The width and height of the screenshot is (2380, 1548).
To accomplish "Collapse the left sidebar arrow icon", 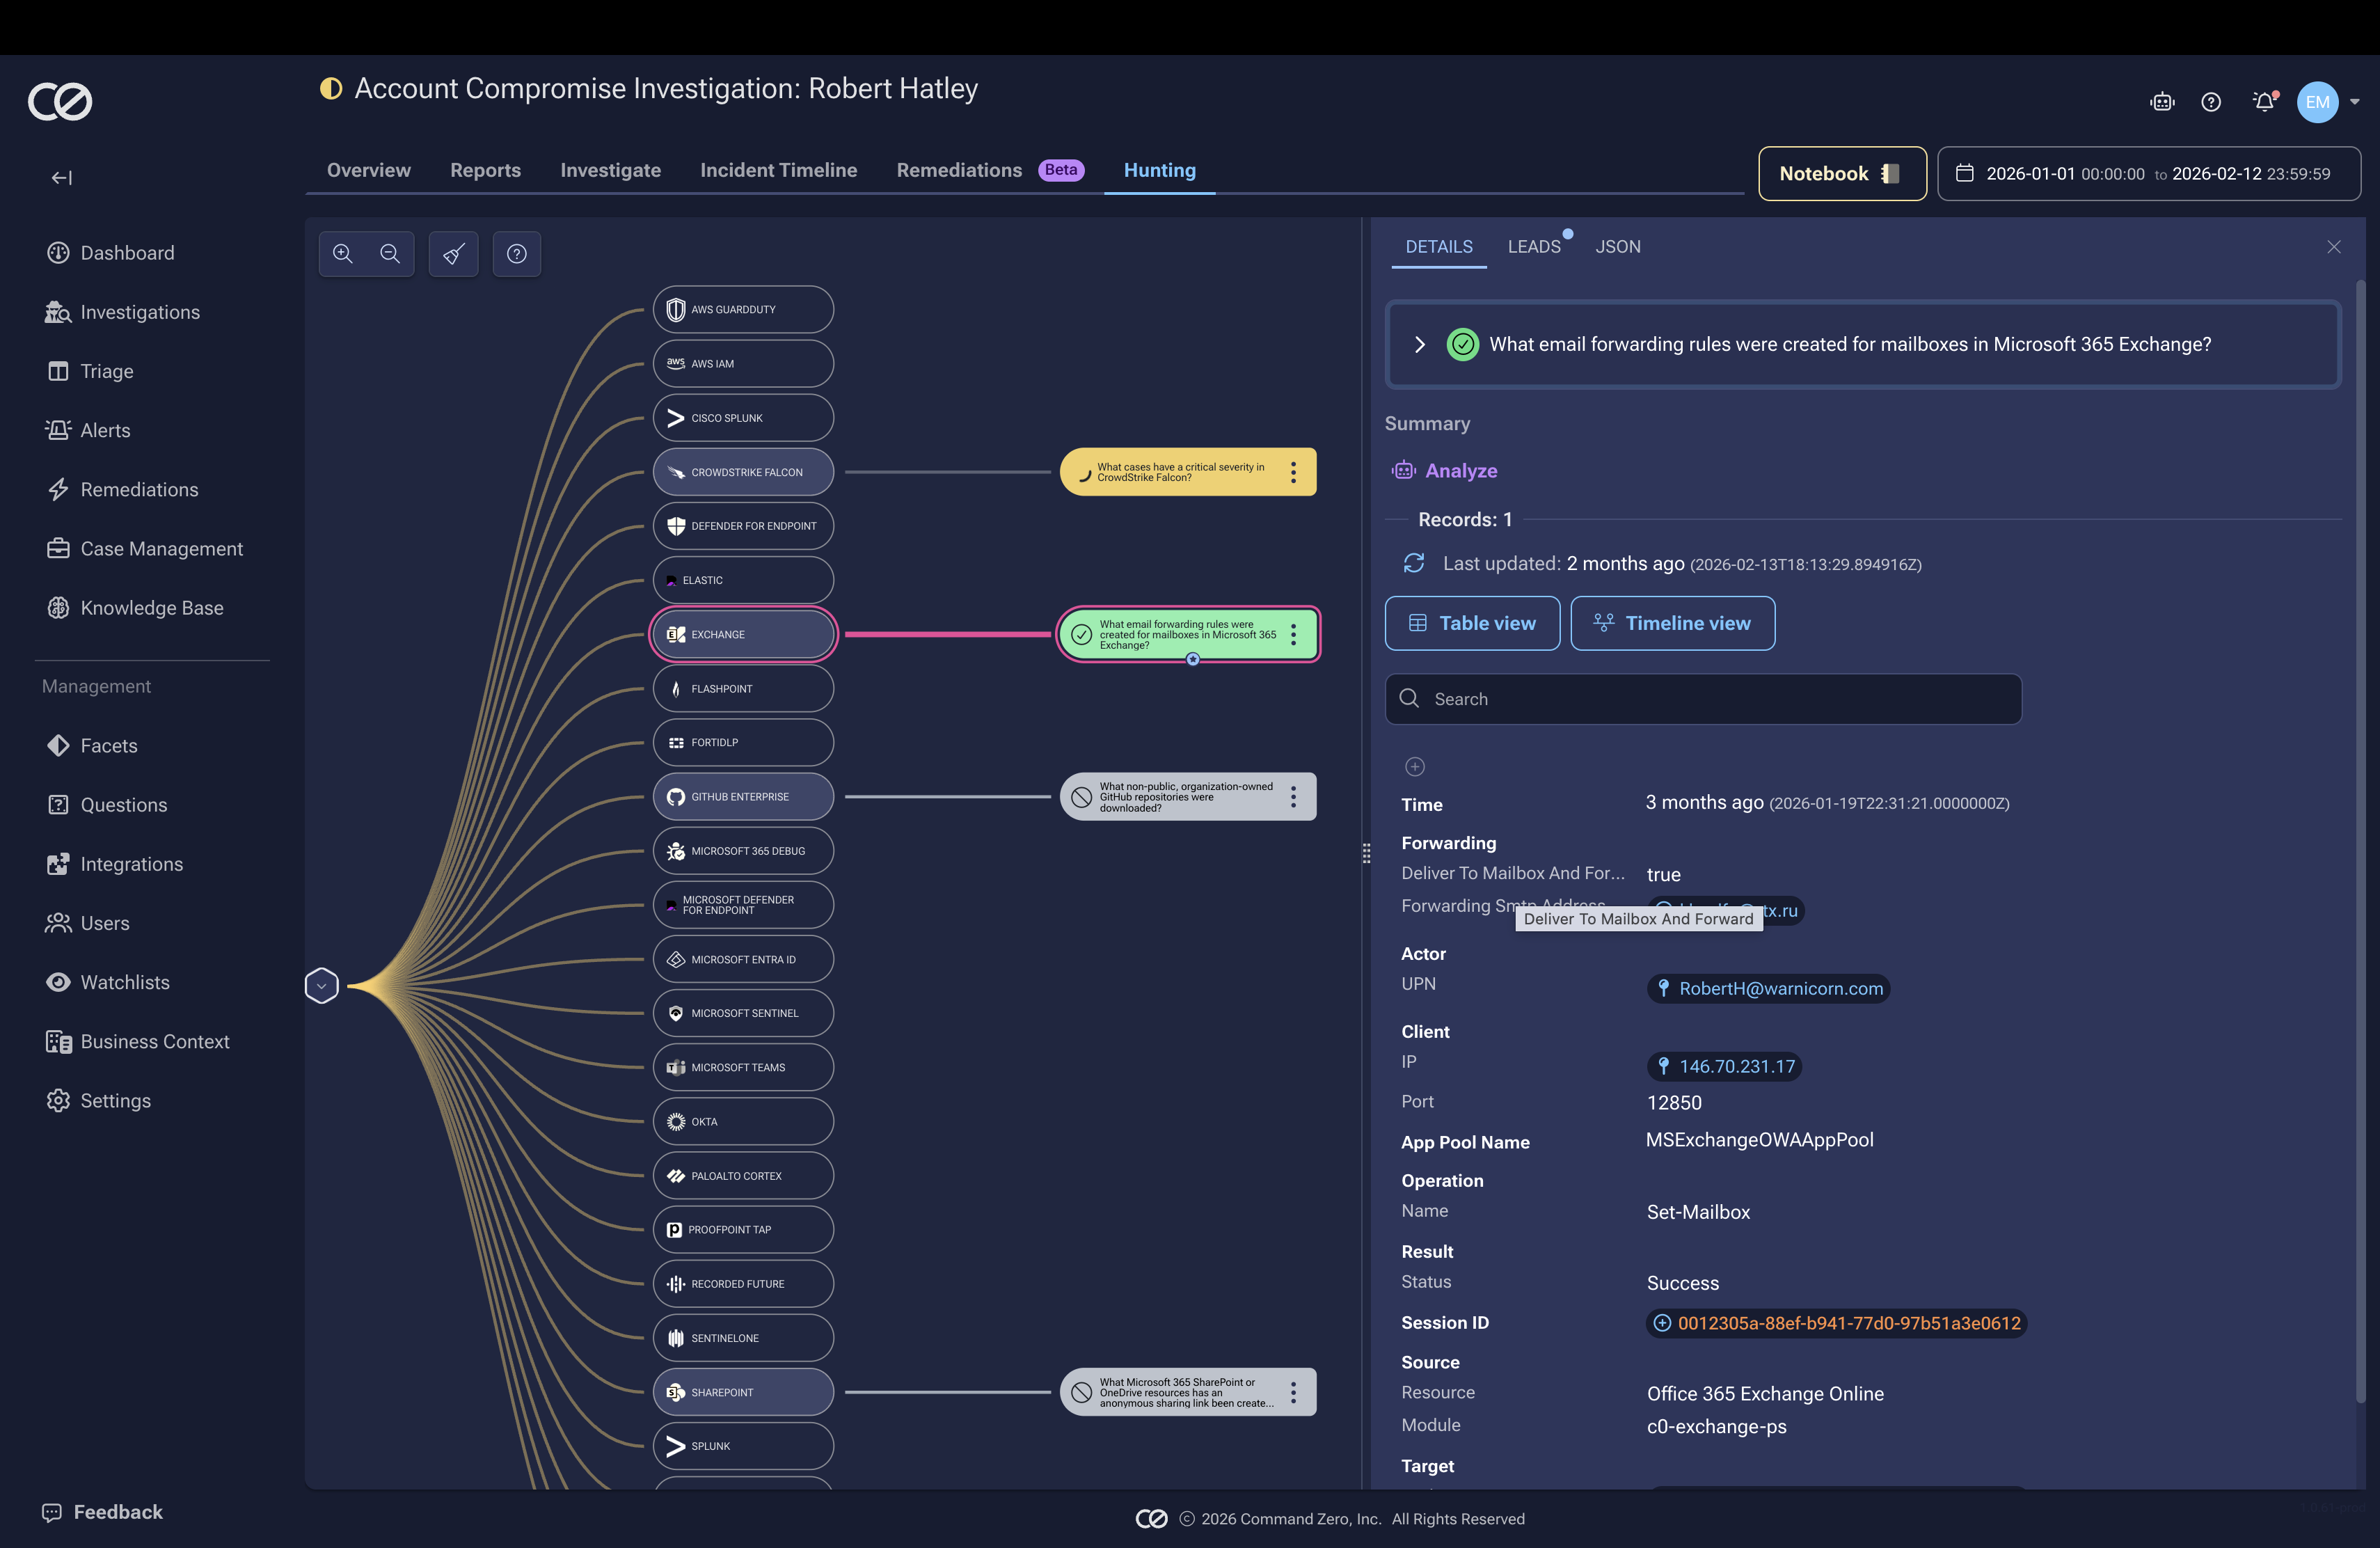I will point(62,178).
